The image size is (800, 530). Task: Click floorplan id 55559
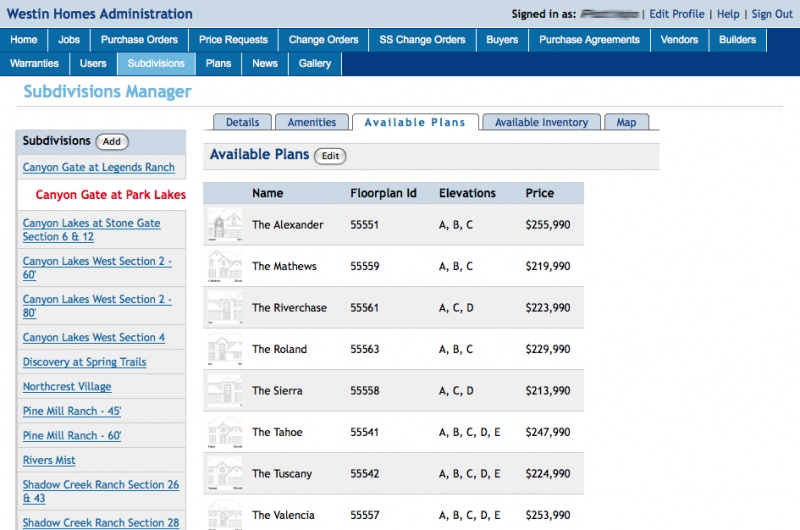[365, 266]
